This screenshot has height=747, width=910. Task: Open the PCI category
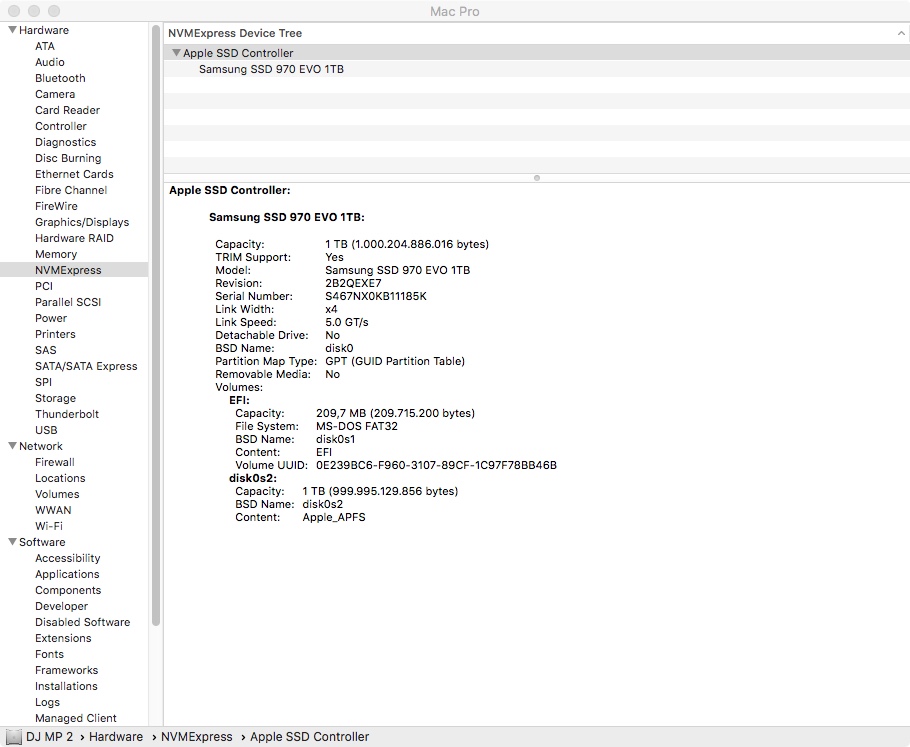[x=44, y=286]
